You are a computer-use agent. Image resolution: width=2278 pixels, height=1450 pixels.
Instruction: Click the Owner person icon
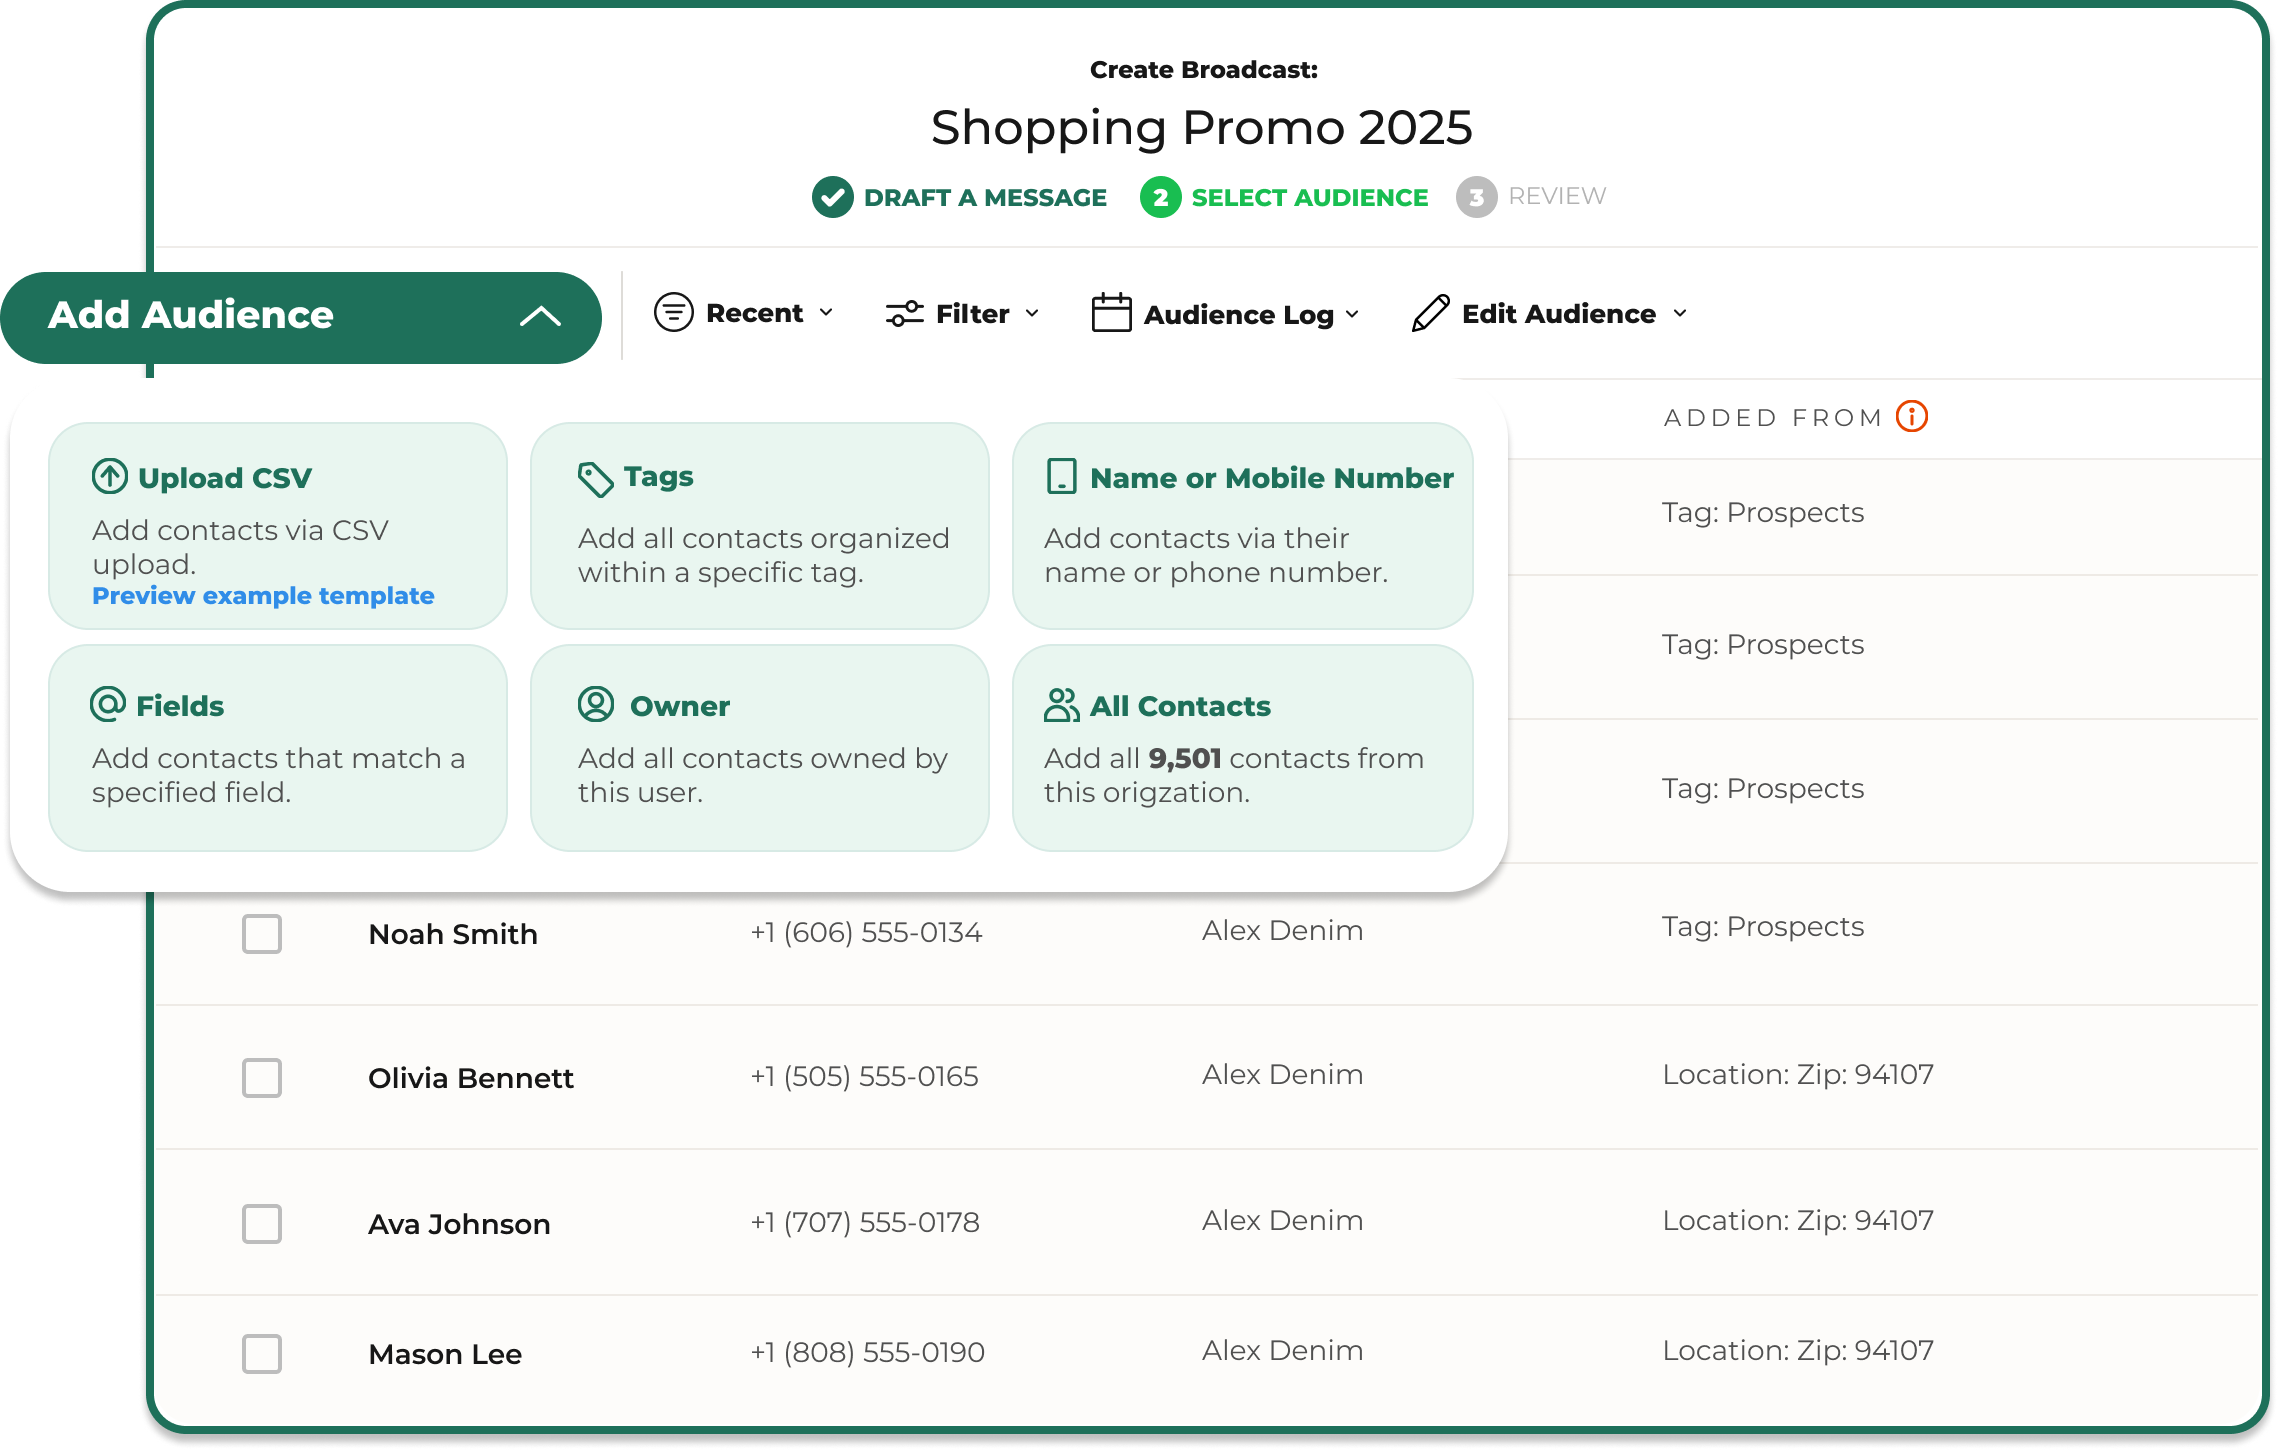(x=596, y=704)
